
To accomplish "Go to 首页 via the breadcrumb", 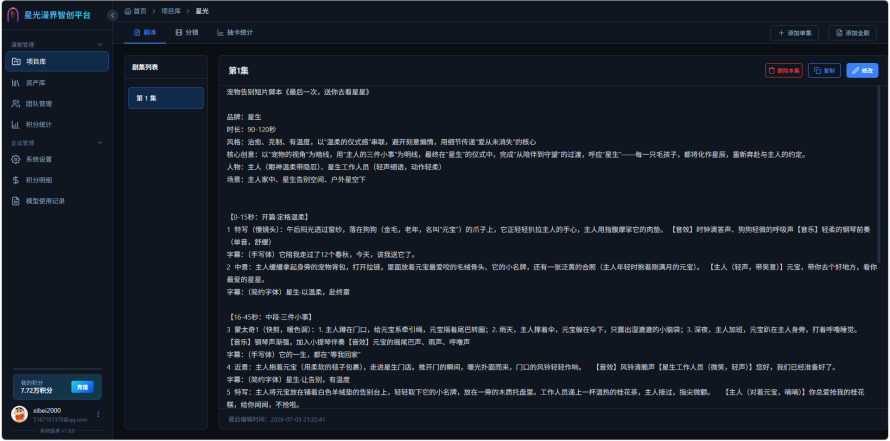I will click(x=136, y=11).
